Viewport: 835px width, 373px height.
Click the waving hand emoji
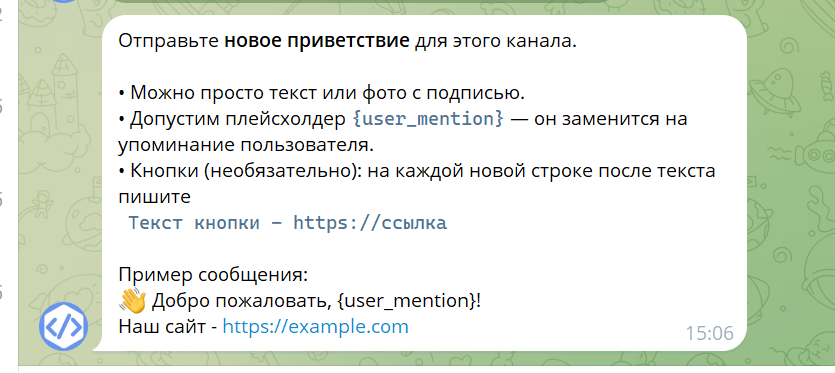[132, 301]
